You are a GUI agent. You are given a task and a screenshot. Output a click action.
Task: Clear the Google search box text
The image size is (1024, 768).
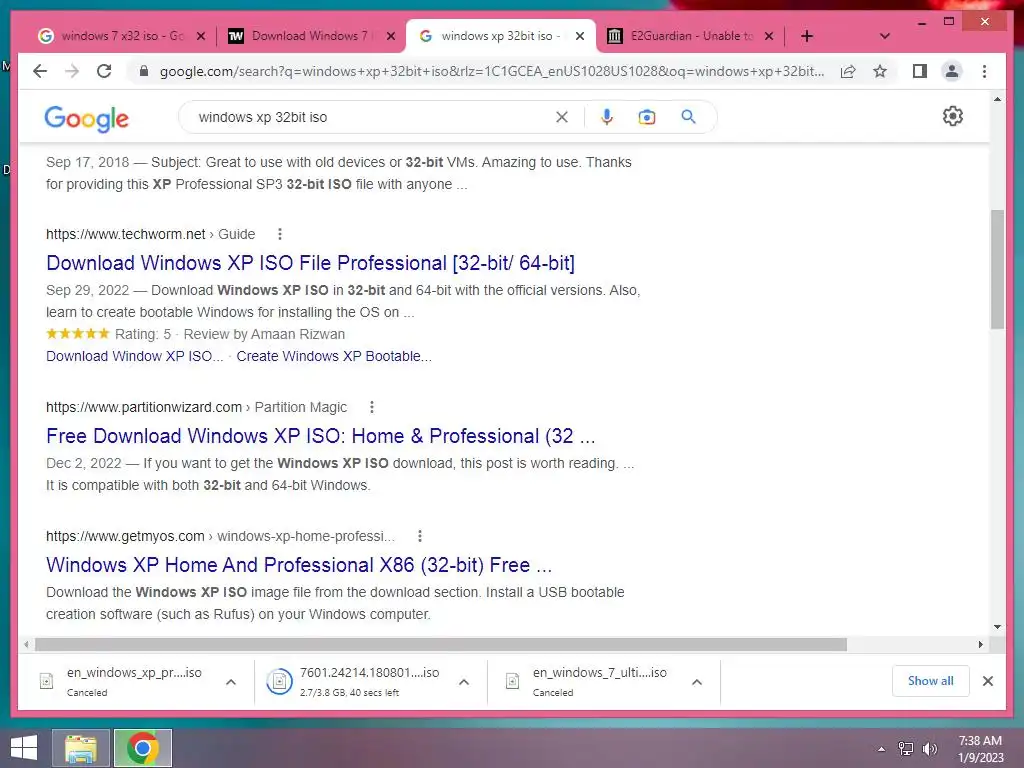562,117
